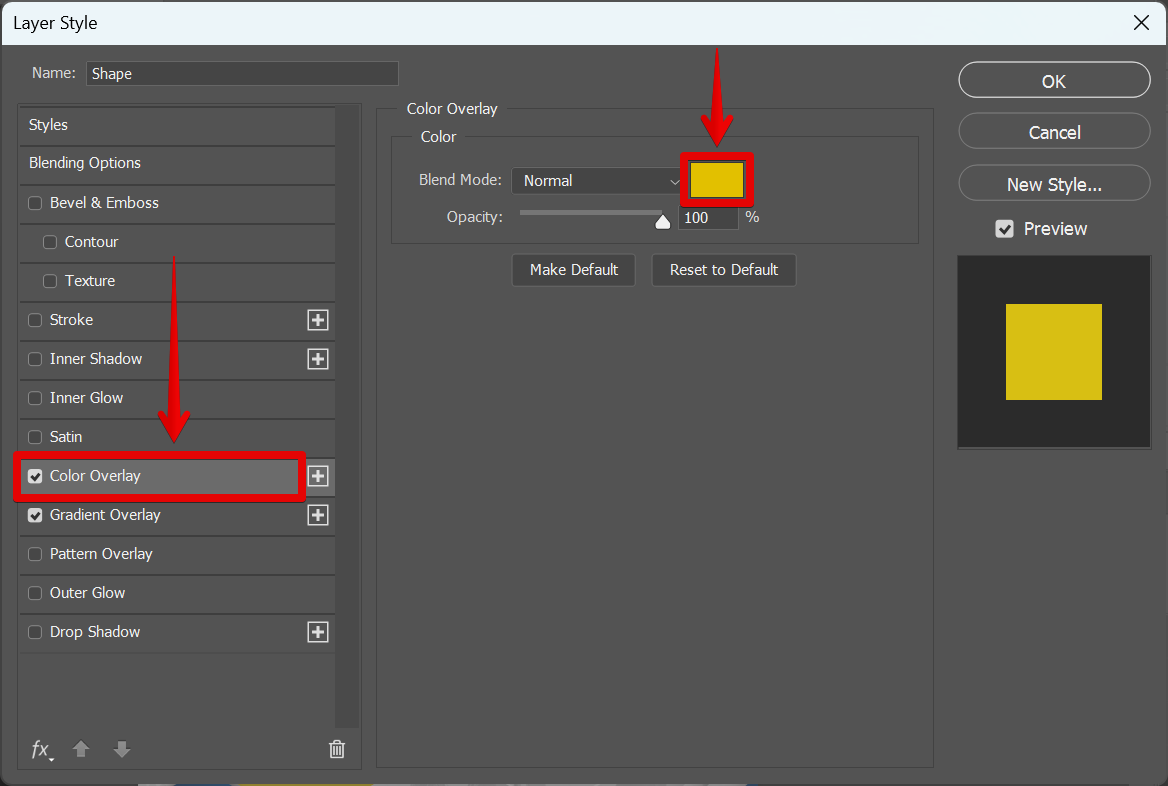Viewport: 1168px width, 786px height.
Task: Enable the Drop Shadow checkbox
Action: click(x=35, y=632)
